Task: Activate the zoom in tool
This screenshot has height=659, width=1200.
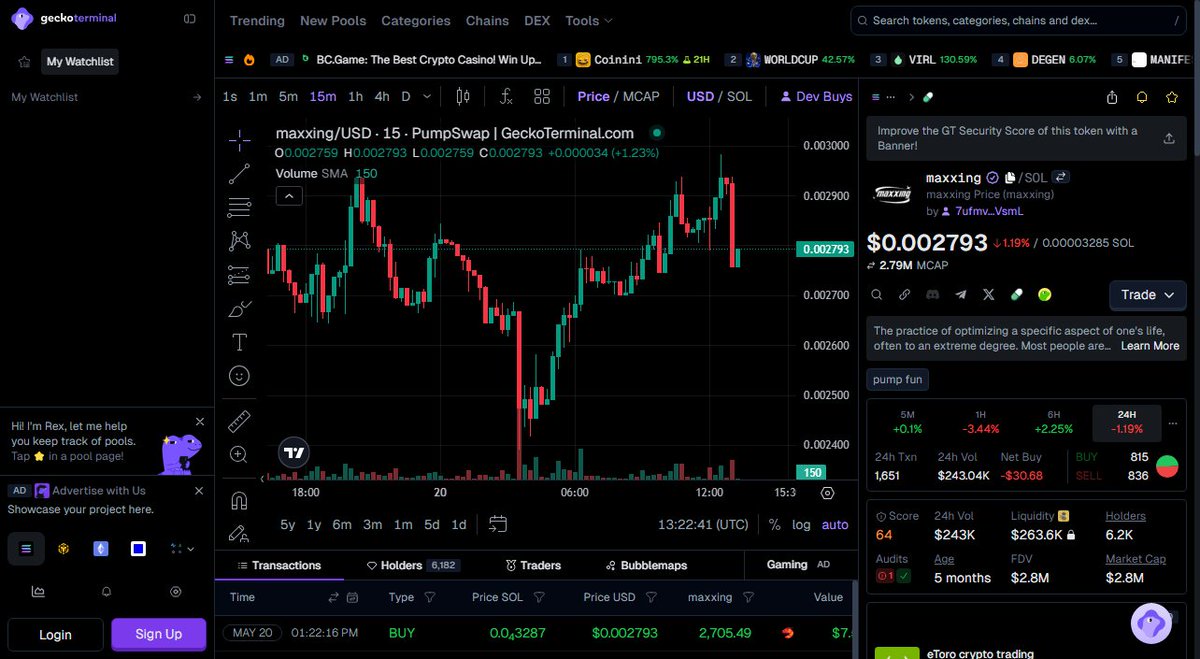Action: point(239,455)
